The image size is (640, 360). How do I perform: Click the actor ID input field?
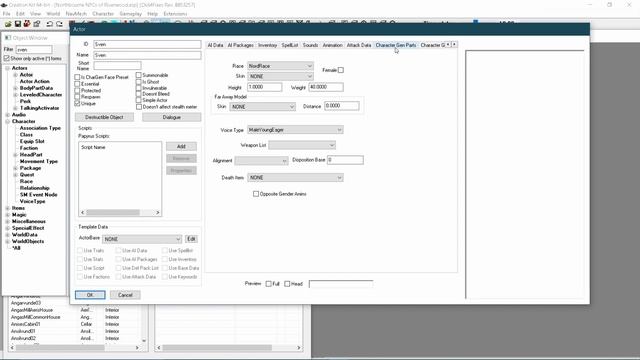pos(147,44)
